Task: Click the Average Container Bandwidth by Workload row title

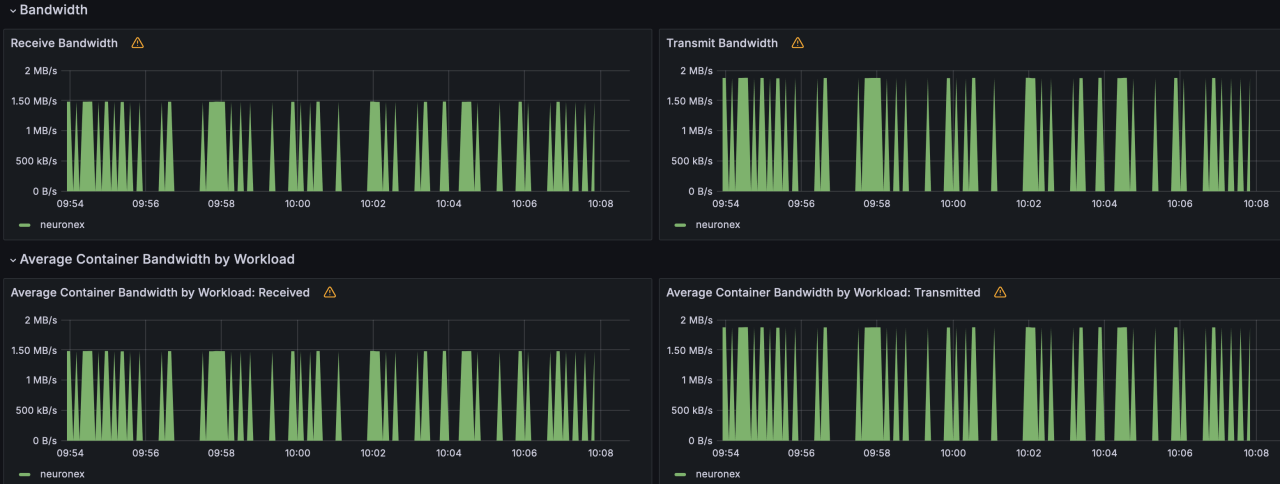Action: [x=157, y=259]
